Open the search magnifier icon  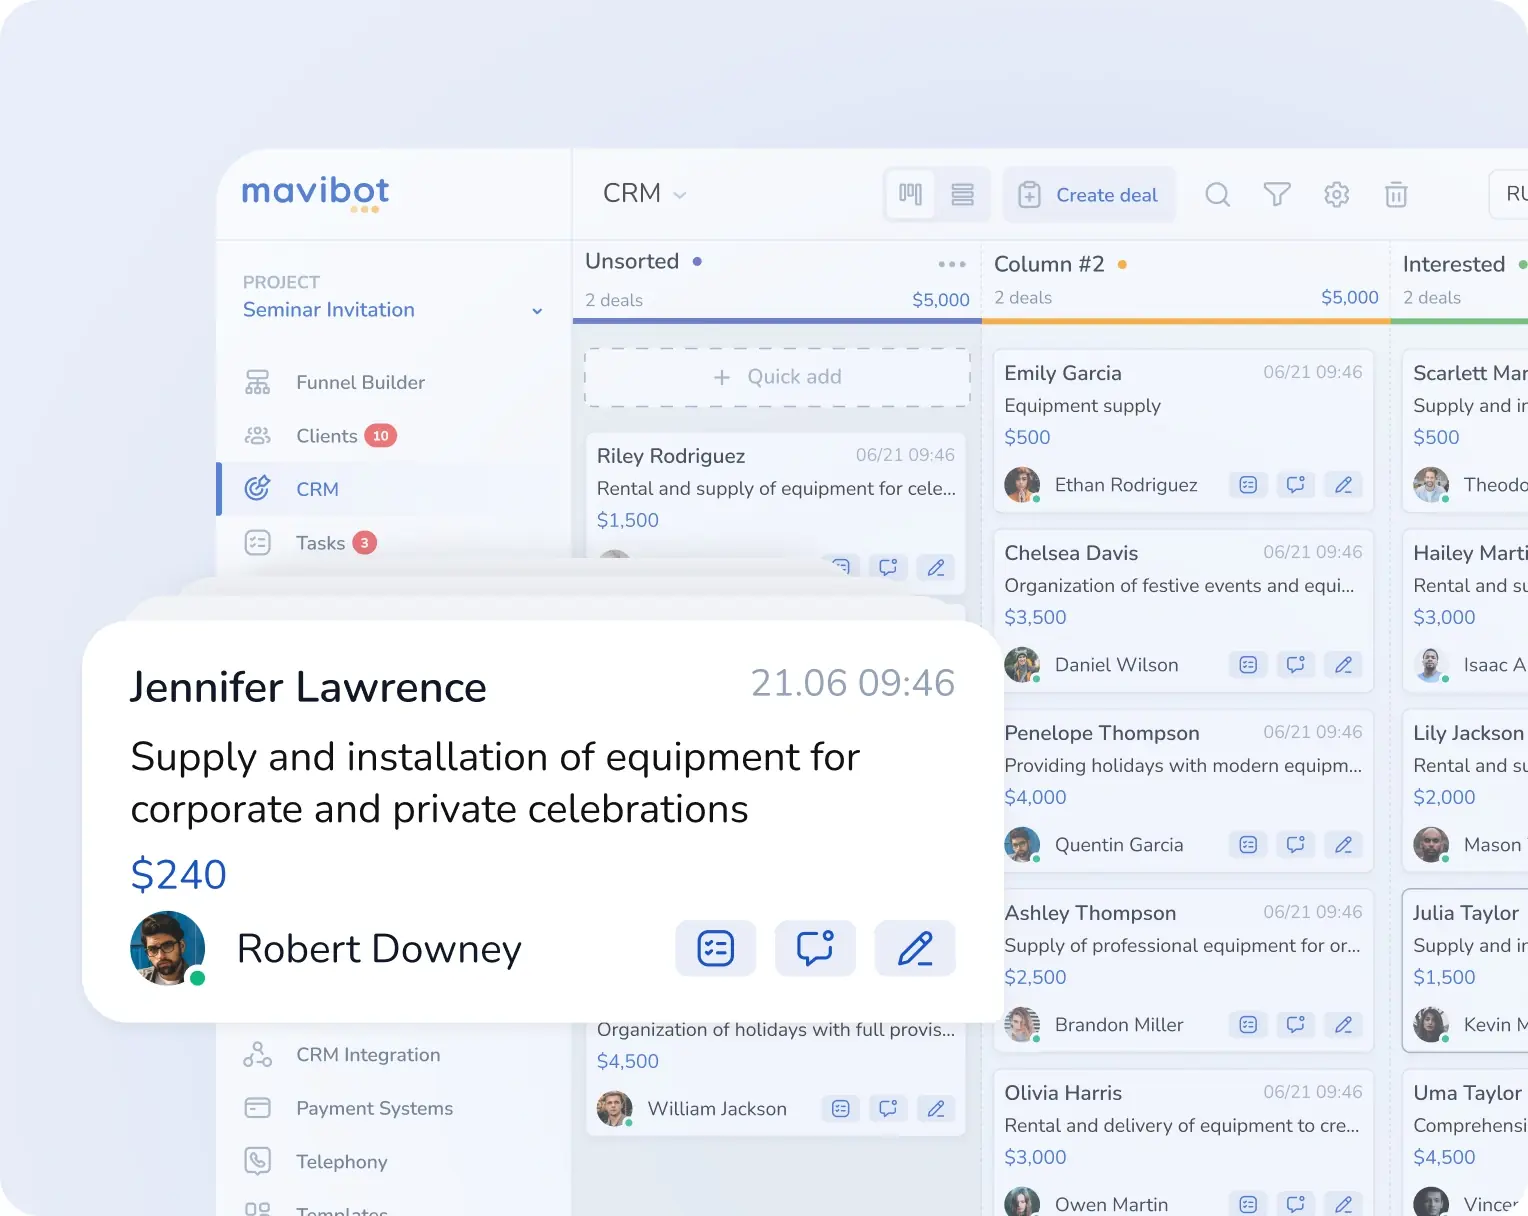pos(1217,194)
